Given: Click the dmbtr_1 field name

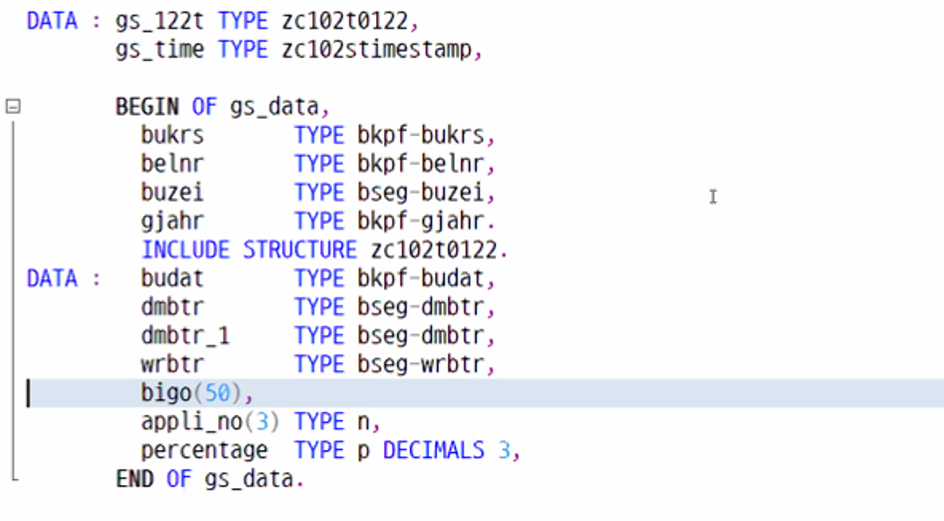Looking at the screenshot, I should tap(185, 336).
